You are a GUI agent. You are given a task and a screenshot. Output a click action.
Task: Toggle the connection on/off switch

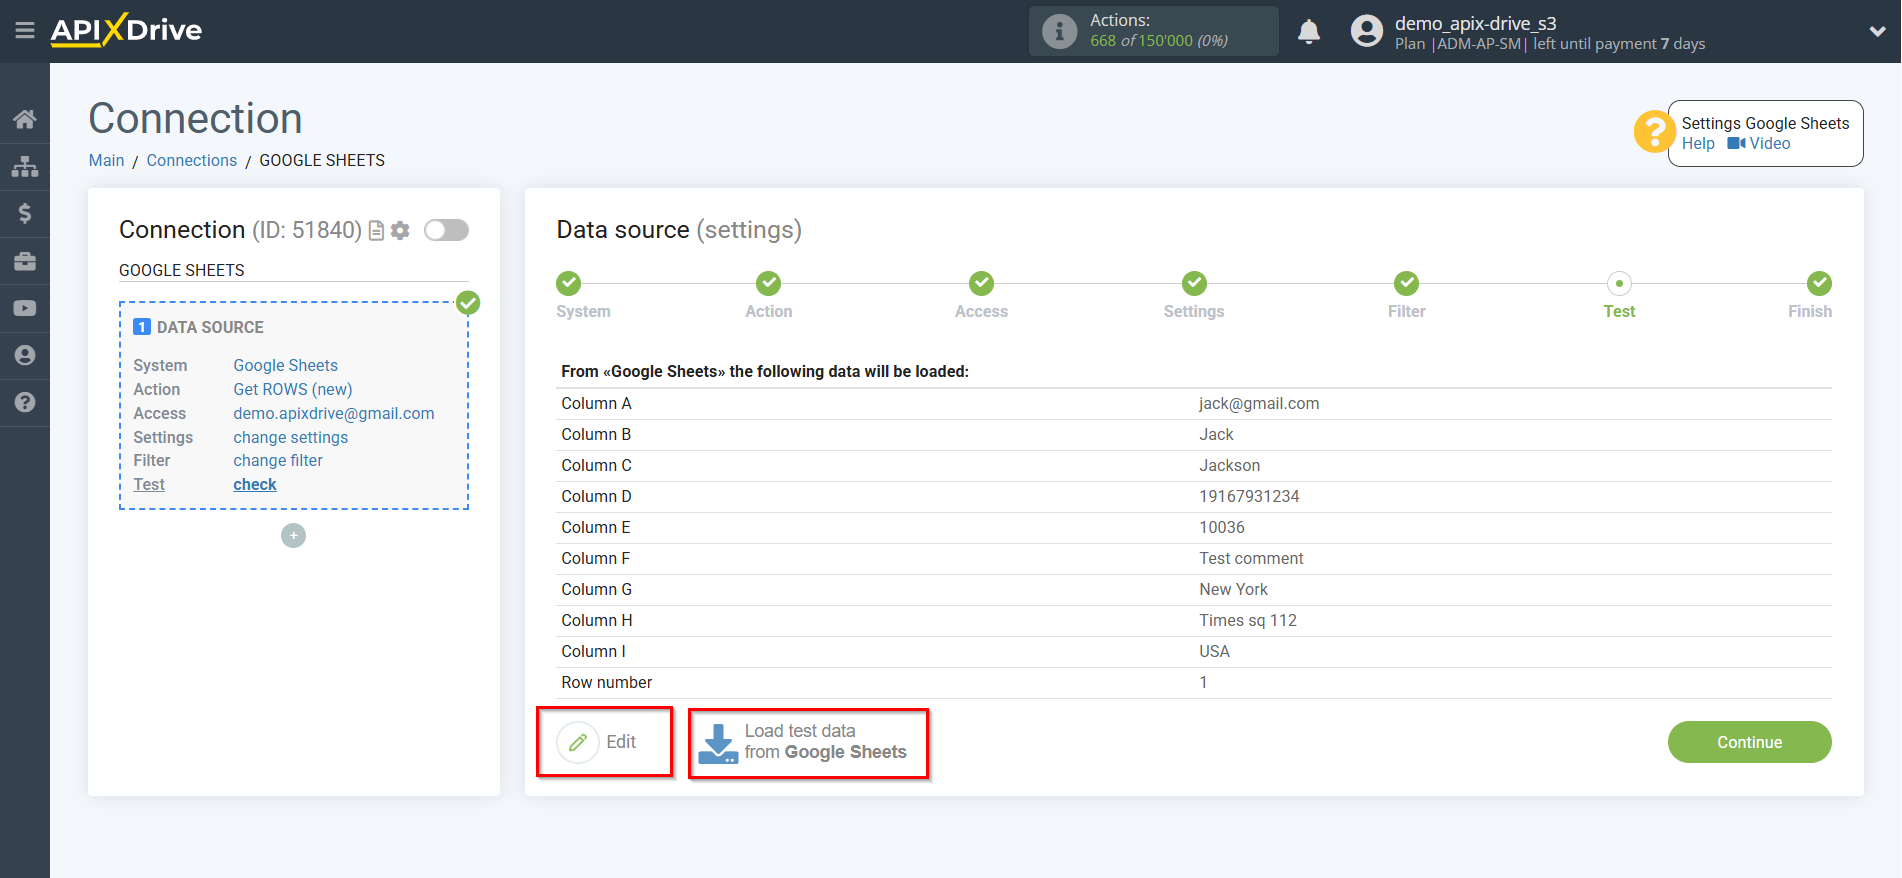point(446,230)
